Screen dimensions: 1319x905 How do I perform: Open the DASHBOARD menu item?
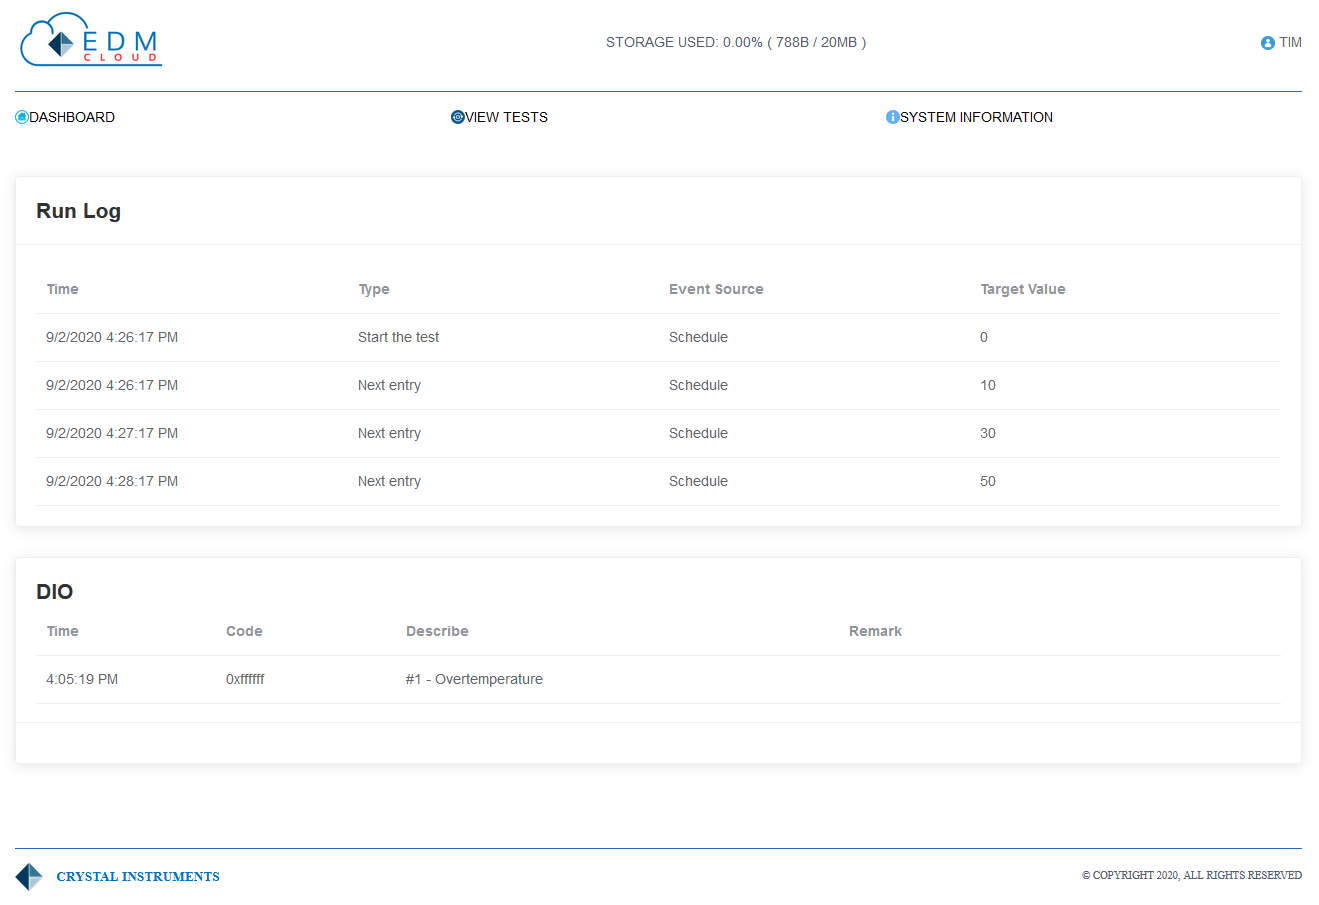pos(72,117)
